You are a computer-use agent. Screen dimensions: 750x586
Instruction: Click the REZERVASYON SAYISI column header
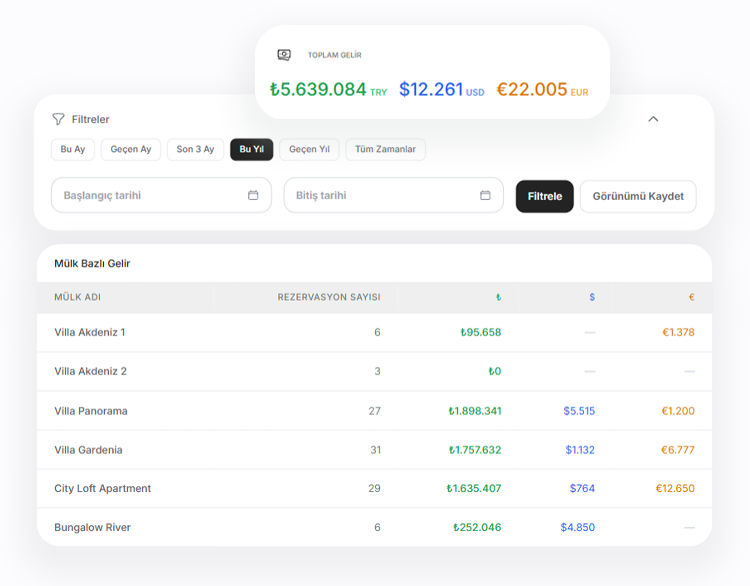[x=329, y=297]
